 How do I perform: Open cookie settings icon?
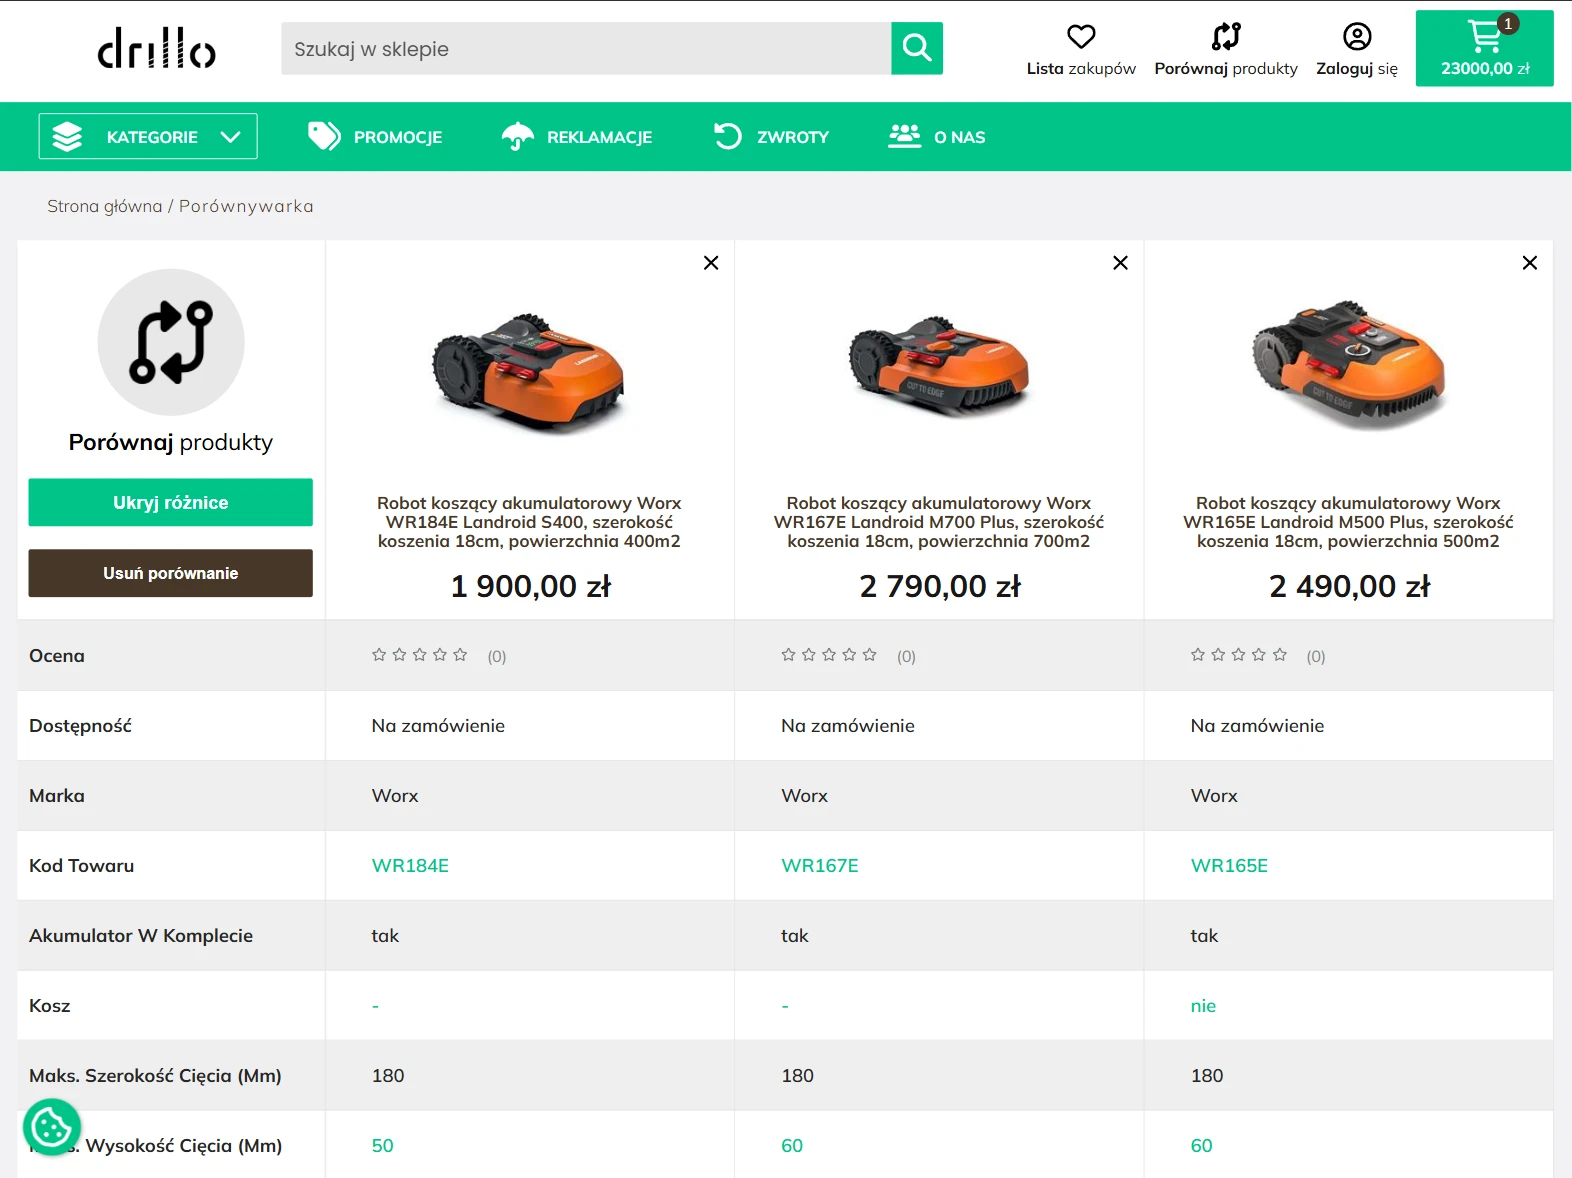51,1127
